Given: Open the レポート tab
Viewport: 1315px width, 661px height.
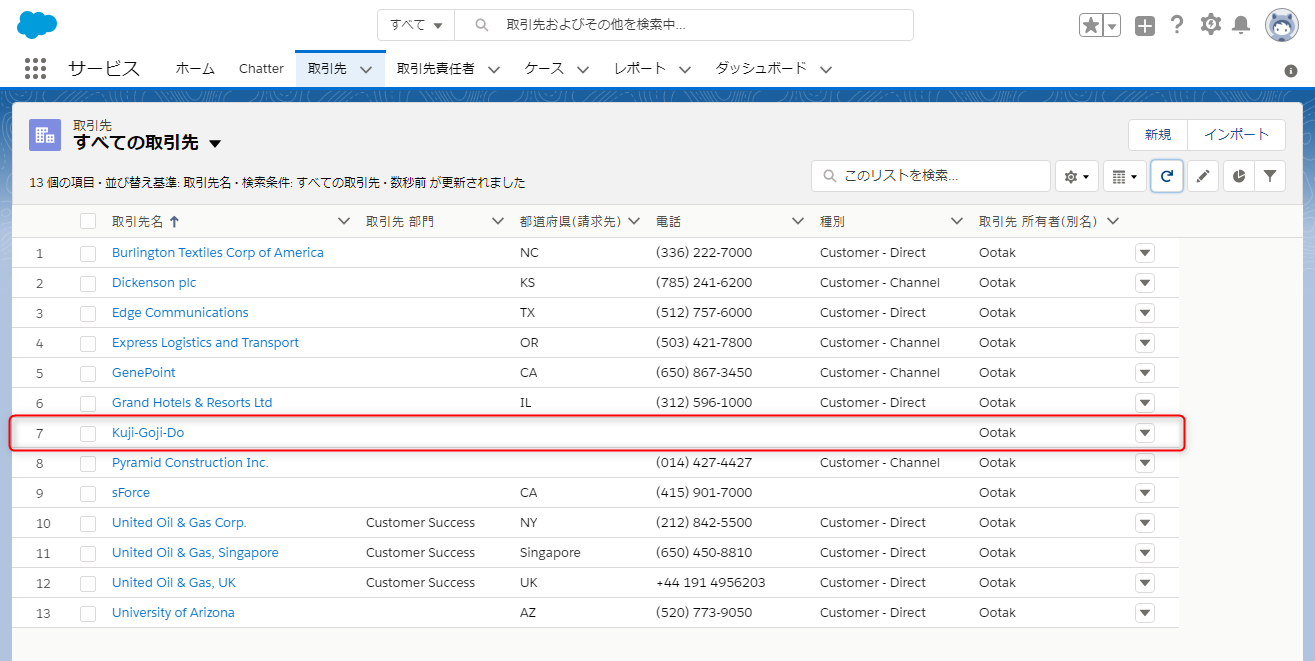Looking at the screenshot, I should pyautogui.click(x=640, y=69).
